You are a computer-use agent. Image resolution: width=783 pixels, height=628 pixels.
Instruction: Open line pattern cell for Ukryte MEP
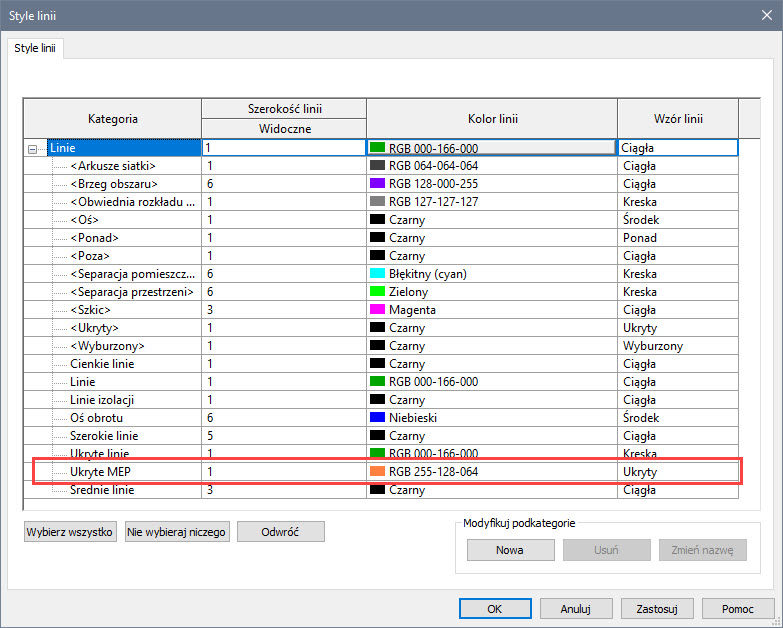coord(677,471)
